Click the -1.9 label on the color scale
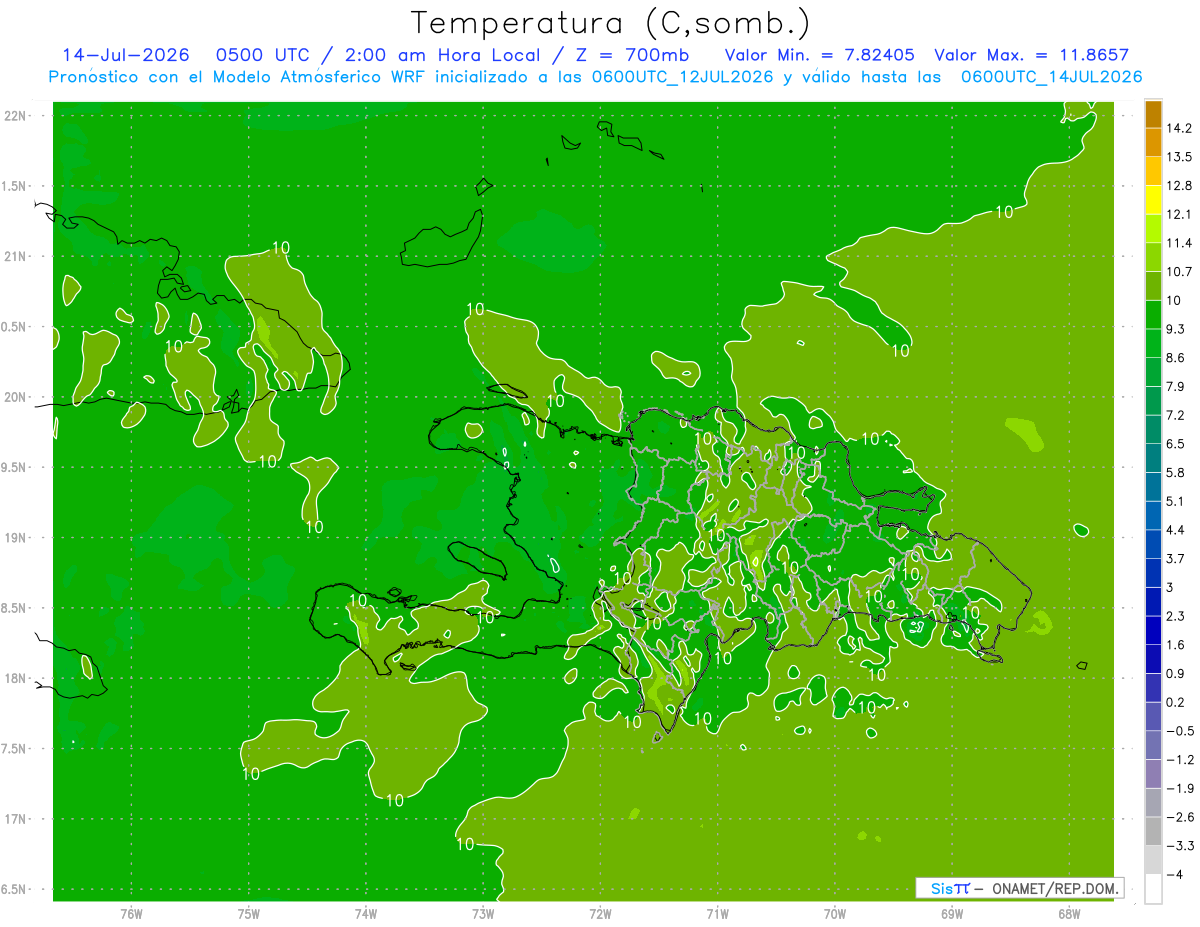The image size is (1200, 927). (x=1179, y=788)
